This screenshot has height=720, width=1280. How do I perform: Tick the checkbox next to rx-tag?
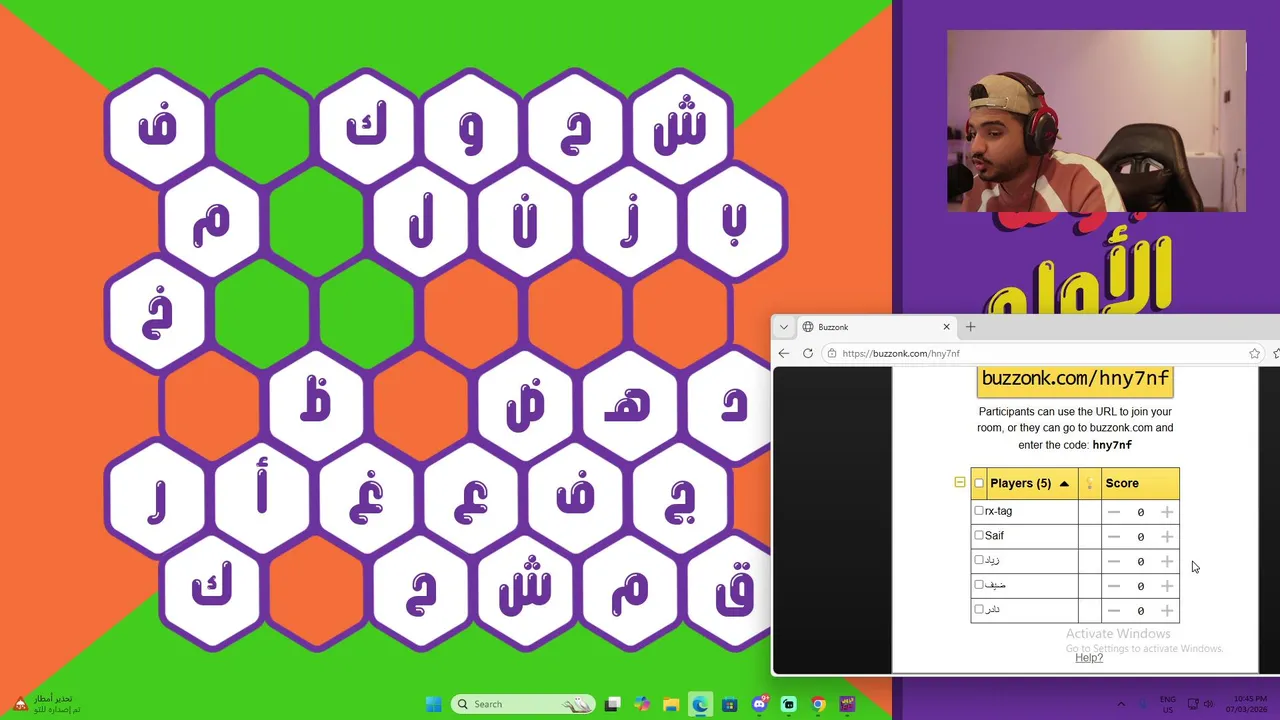coord(979,511)
